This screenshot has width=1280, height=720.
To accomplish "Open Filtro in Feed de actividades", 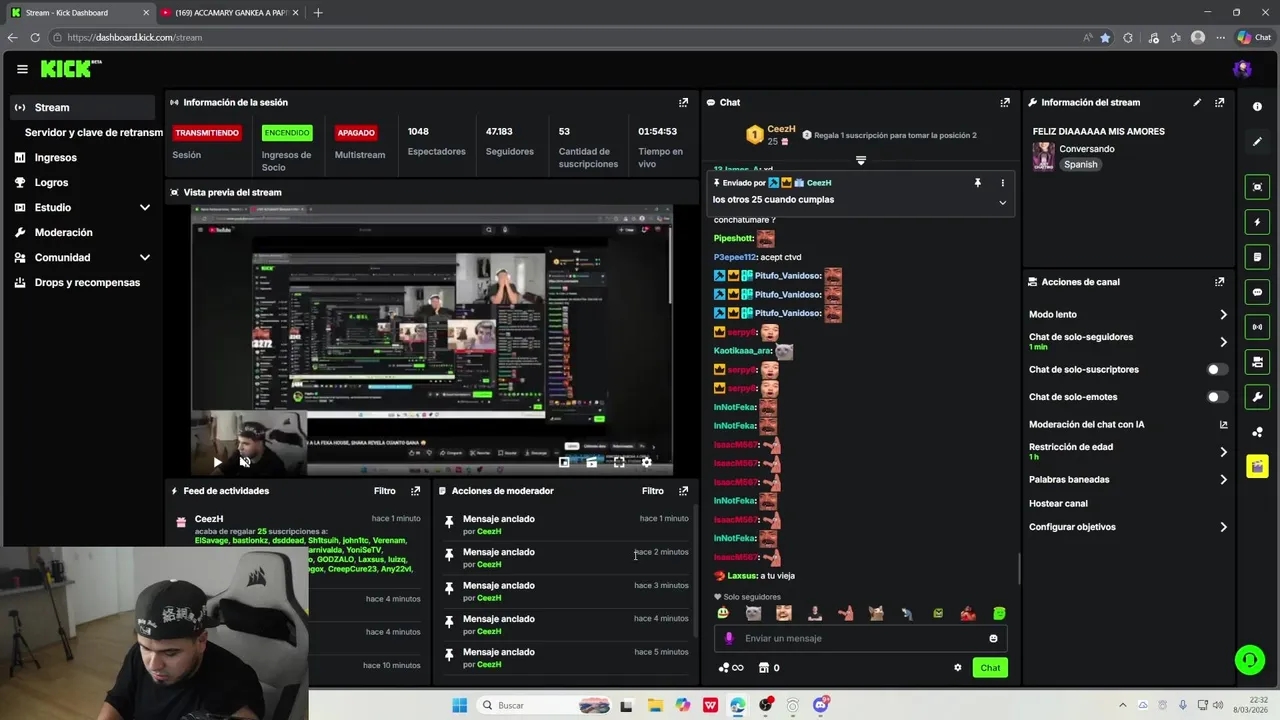I will pos(385,491).
